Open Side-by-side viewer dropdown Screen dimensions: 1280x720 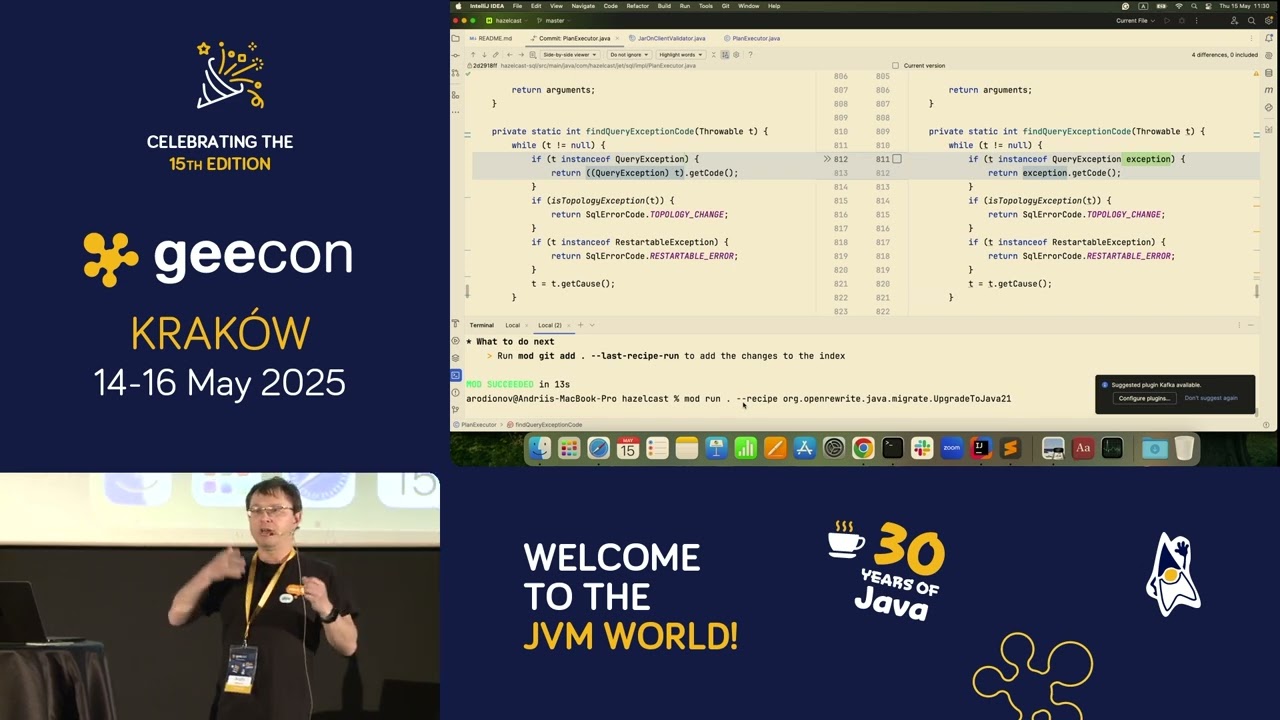(x=569, y=55)
